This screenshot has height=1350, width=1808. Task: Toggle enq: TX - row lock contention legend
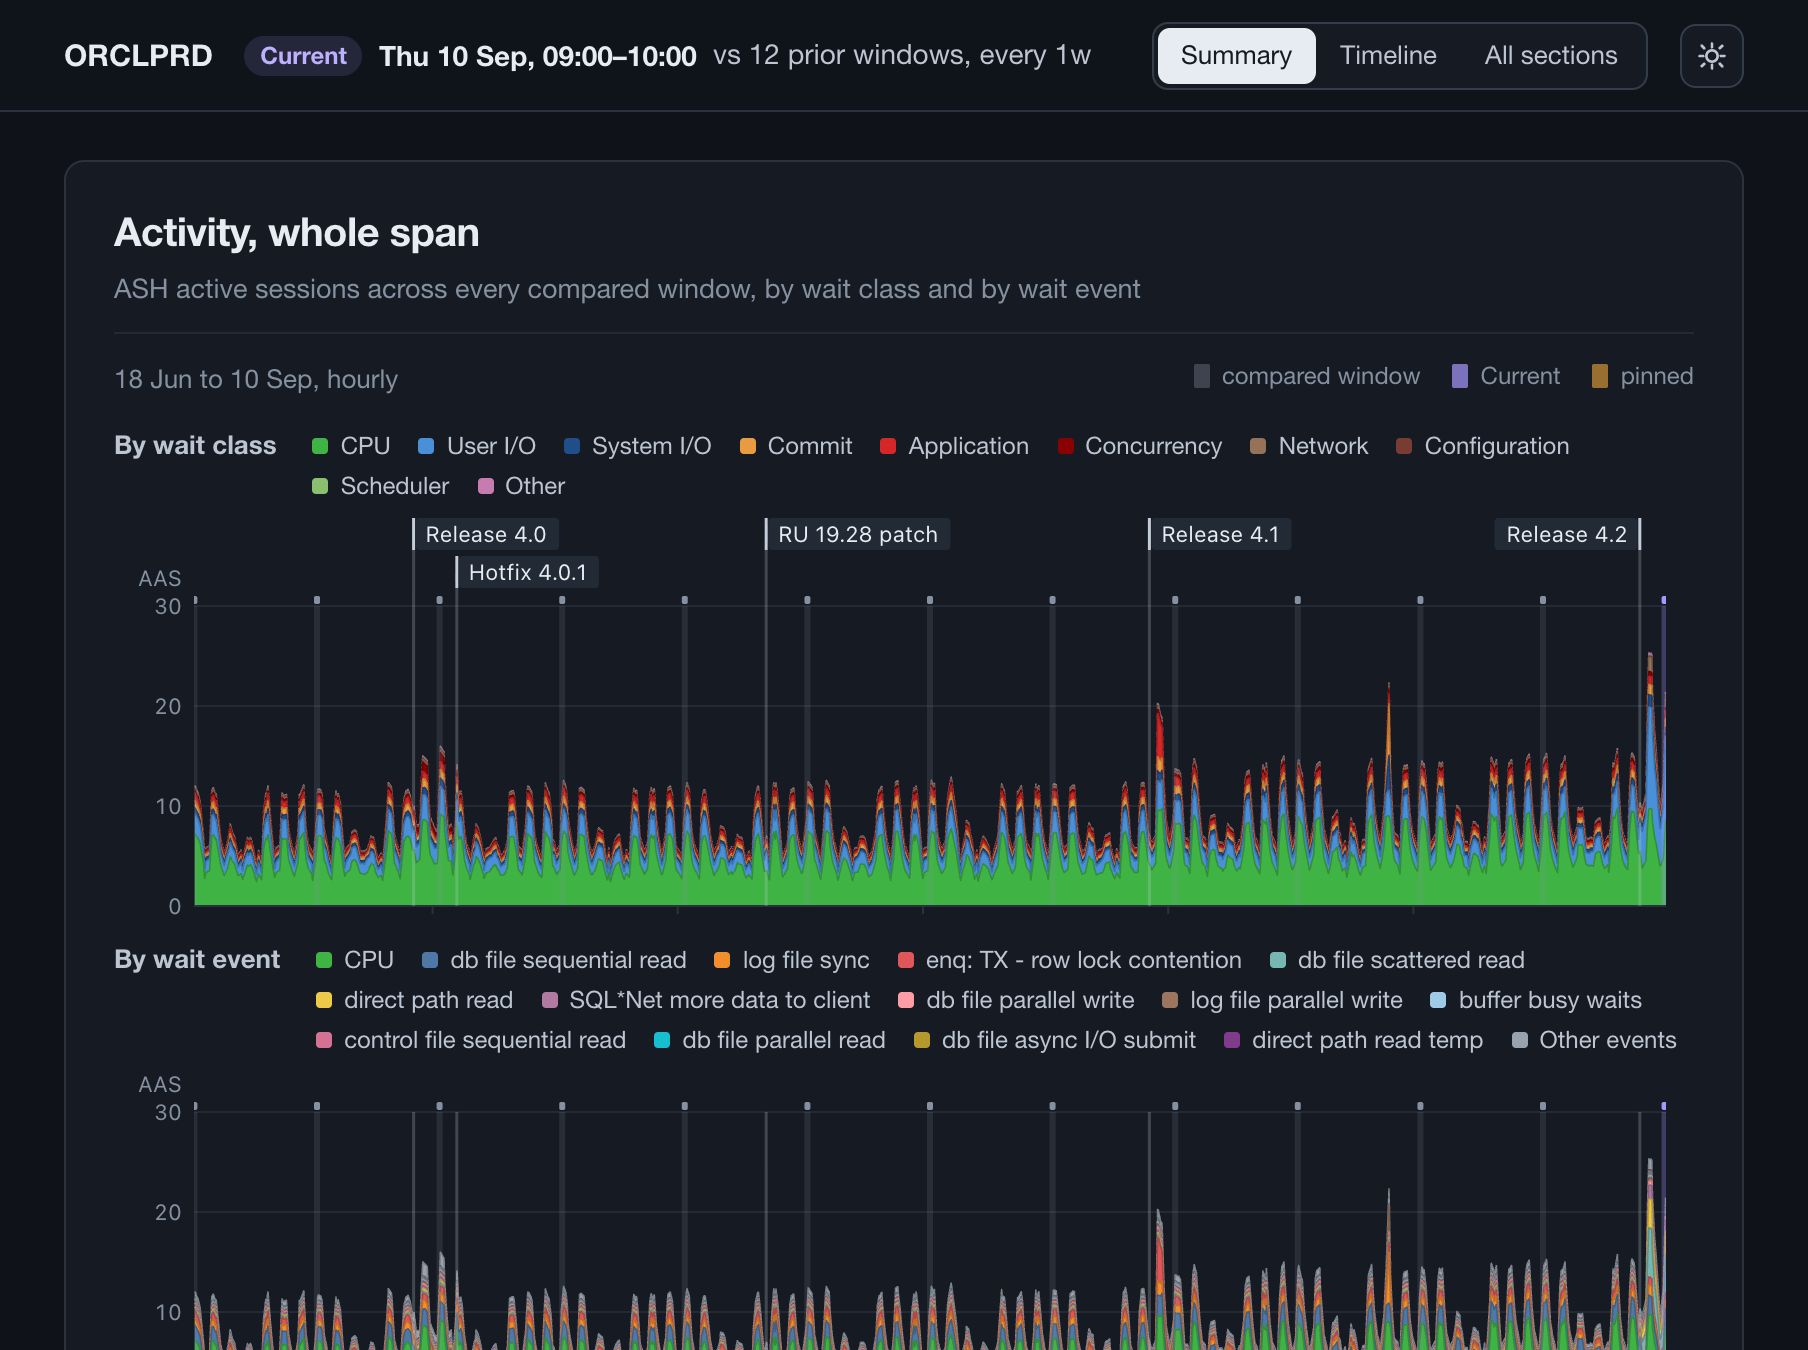coord(1070,960)
